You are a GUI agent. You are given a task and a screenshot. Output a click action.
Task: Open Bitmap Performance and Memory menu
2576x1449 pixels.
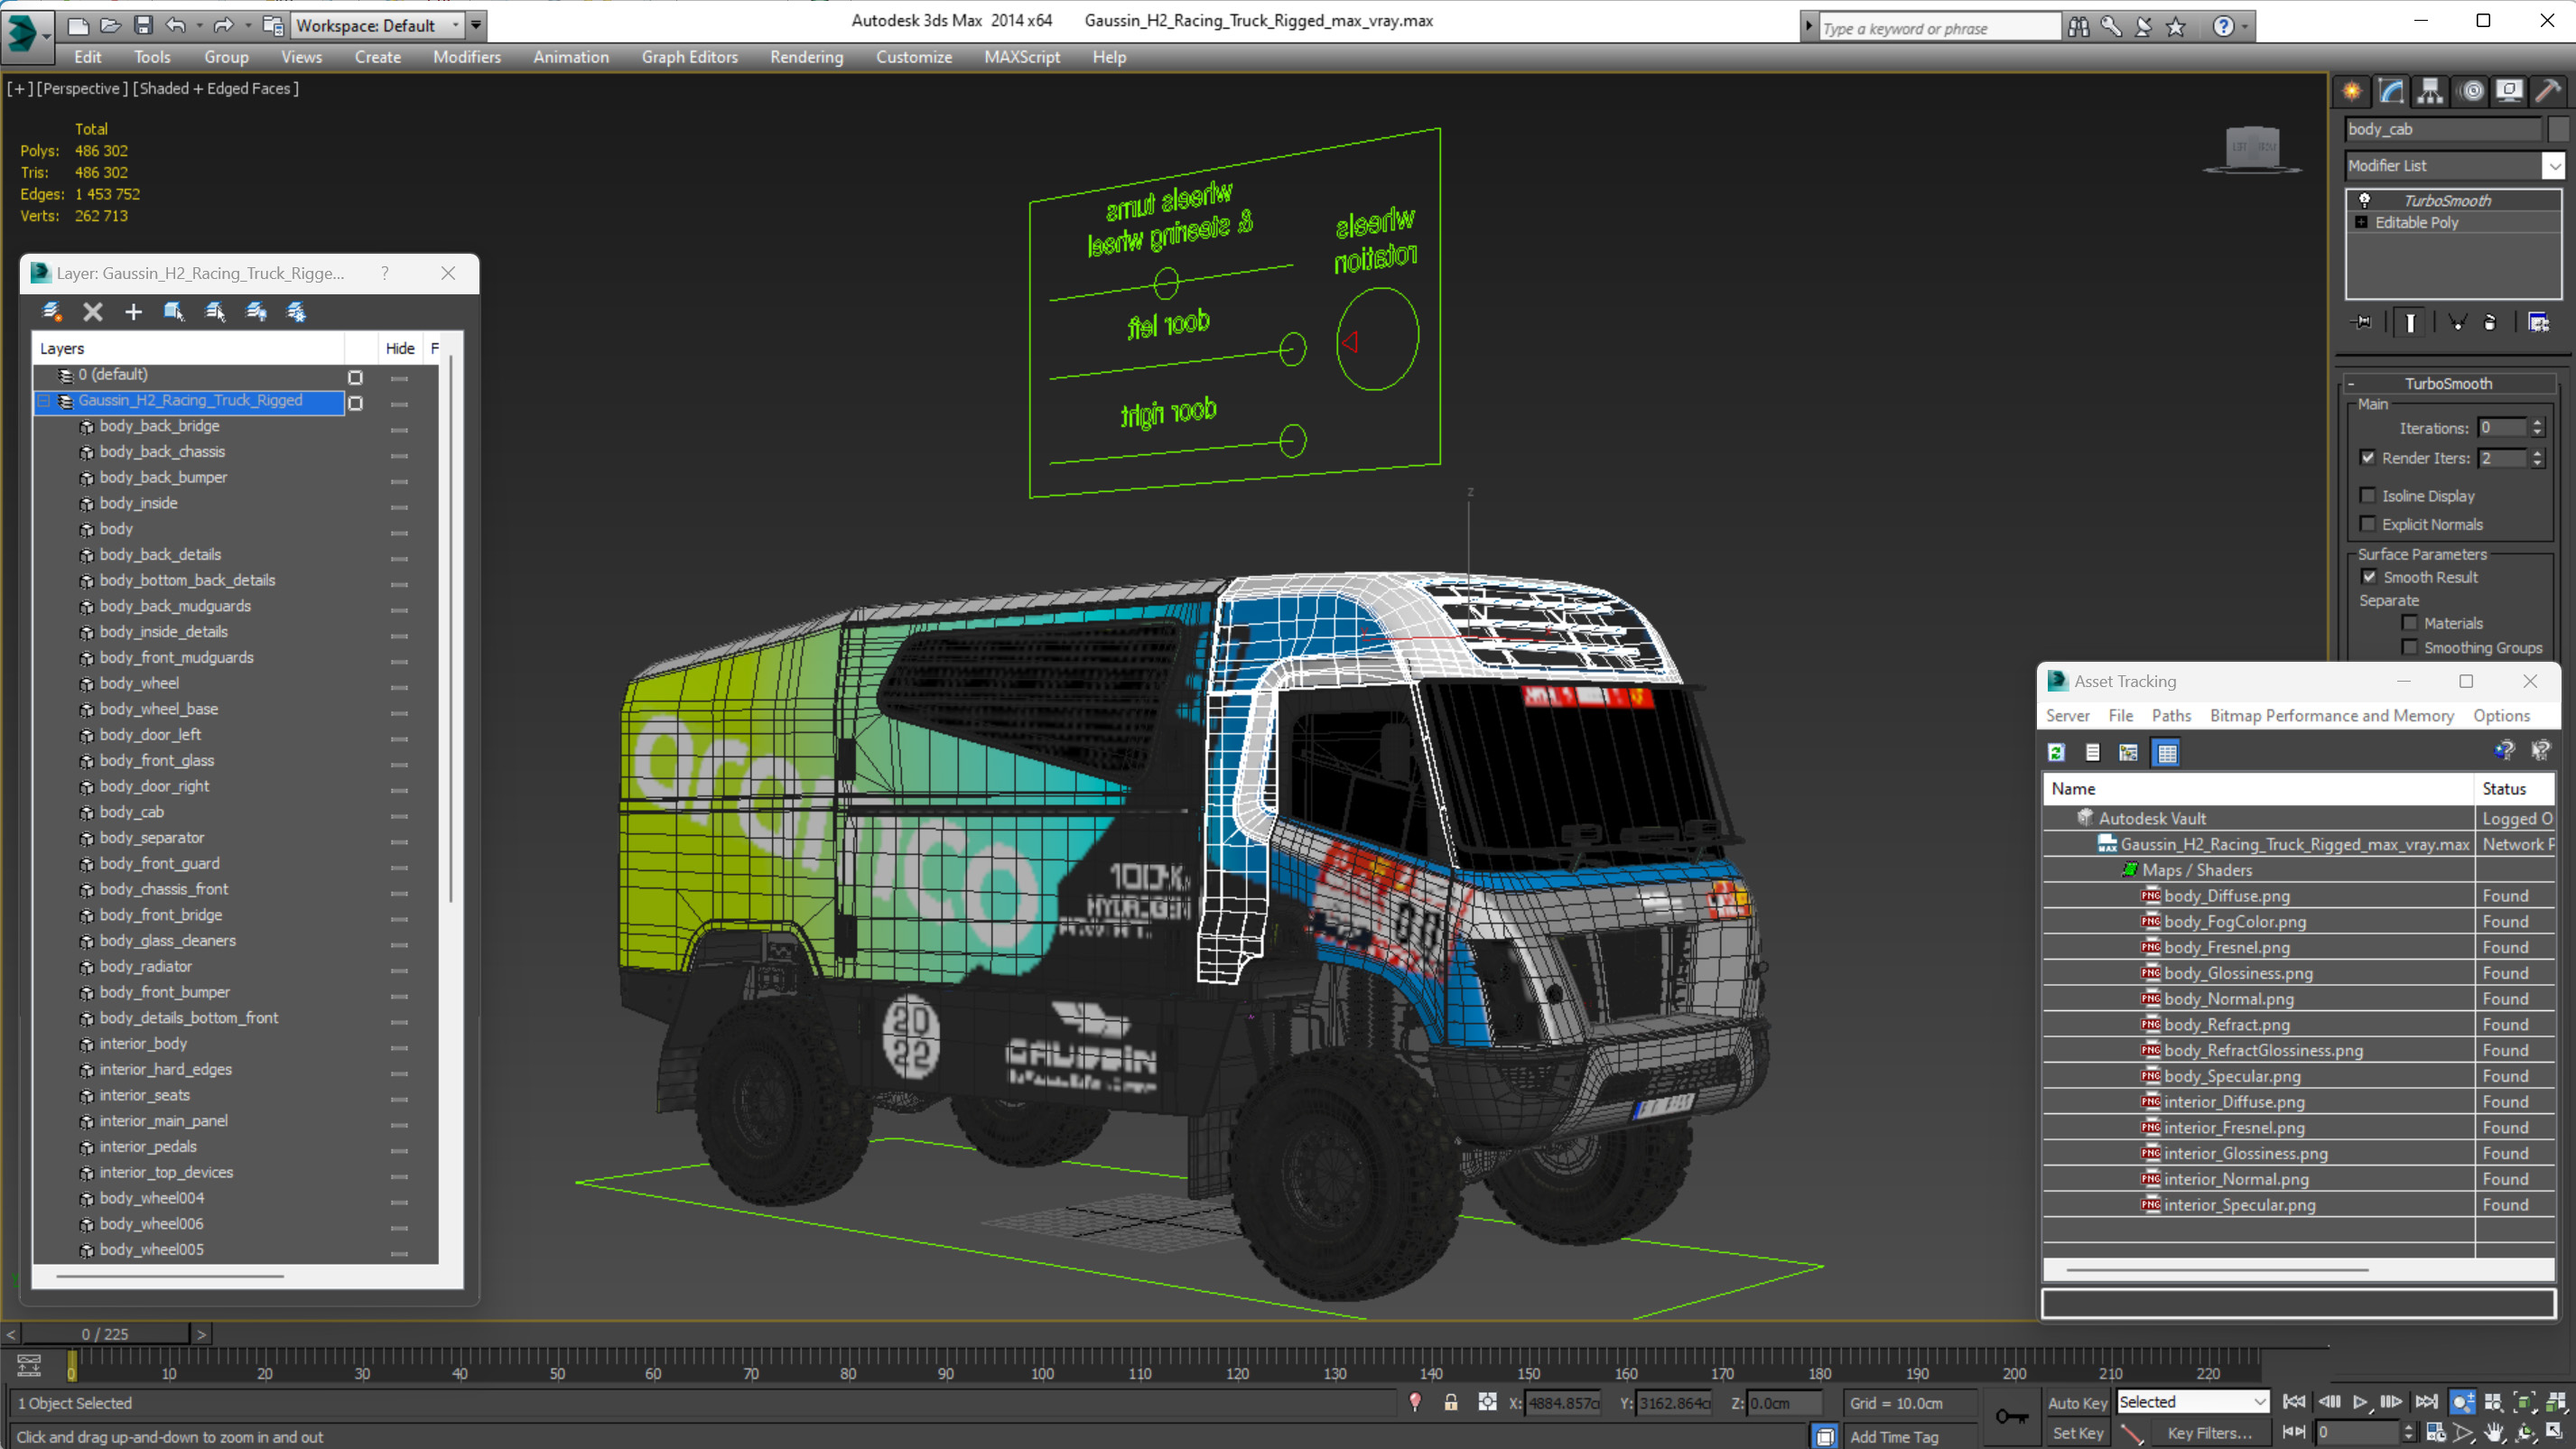pyautogui.click(x=2331, y=715)
